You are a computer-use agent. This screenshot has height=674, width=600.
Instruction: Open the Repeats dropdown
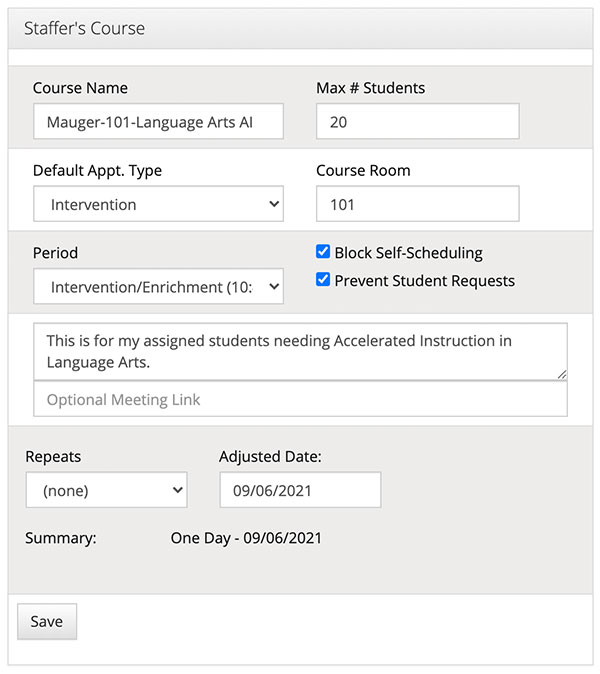click(106, 490)
